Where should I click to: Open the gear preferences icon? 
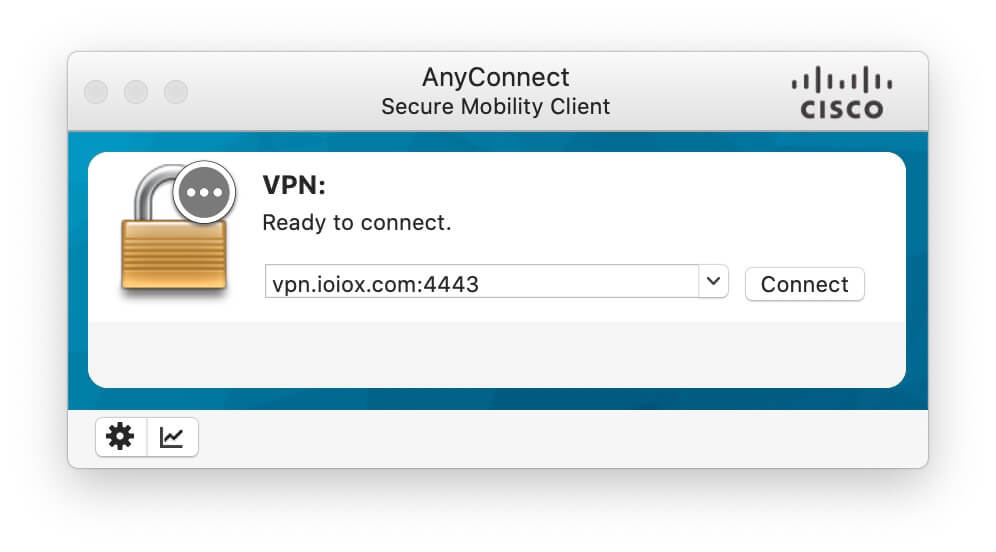coord(121,437)
